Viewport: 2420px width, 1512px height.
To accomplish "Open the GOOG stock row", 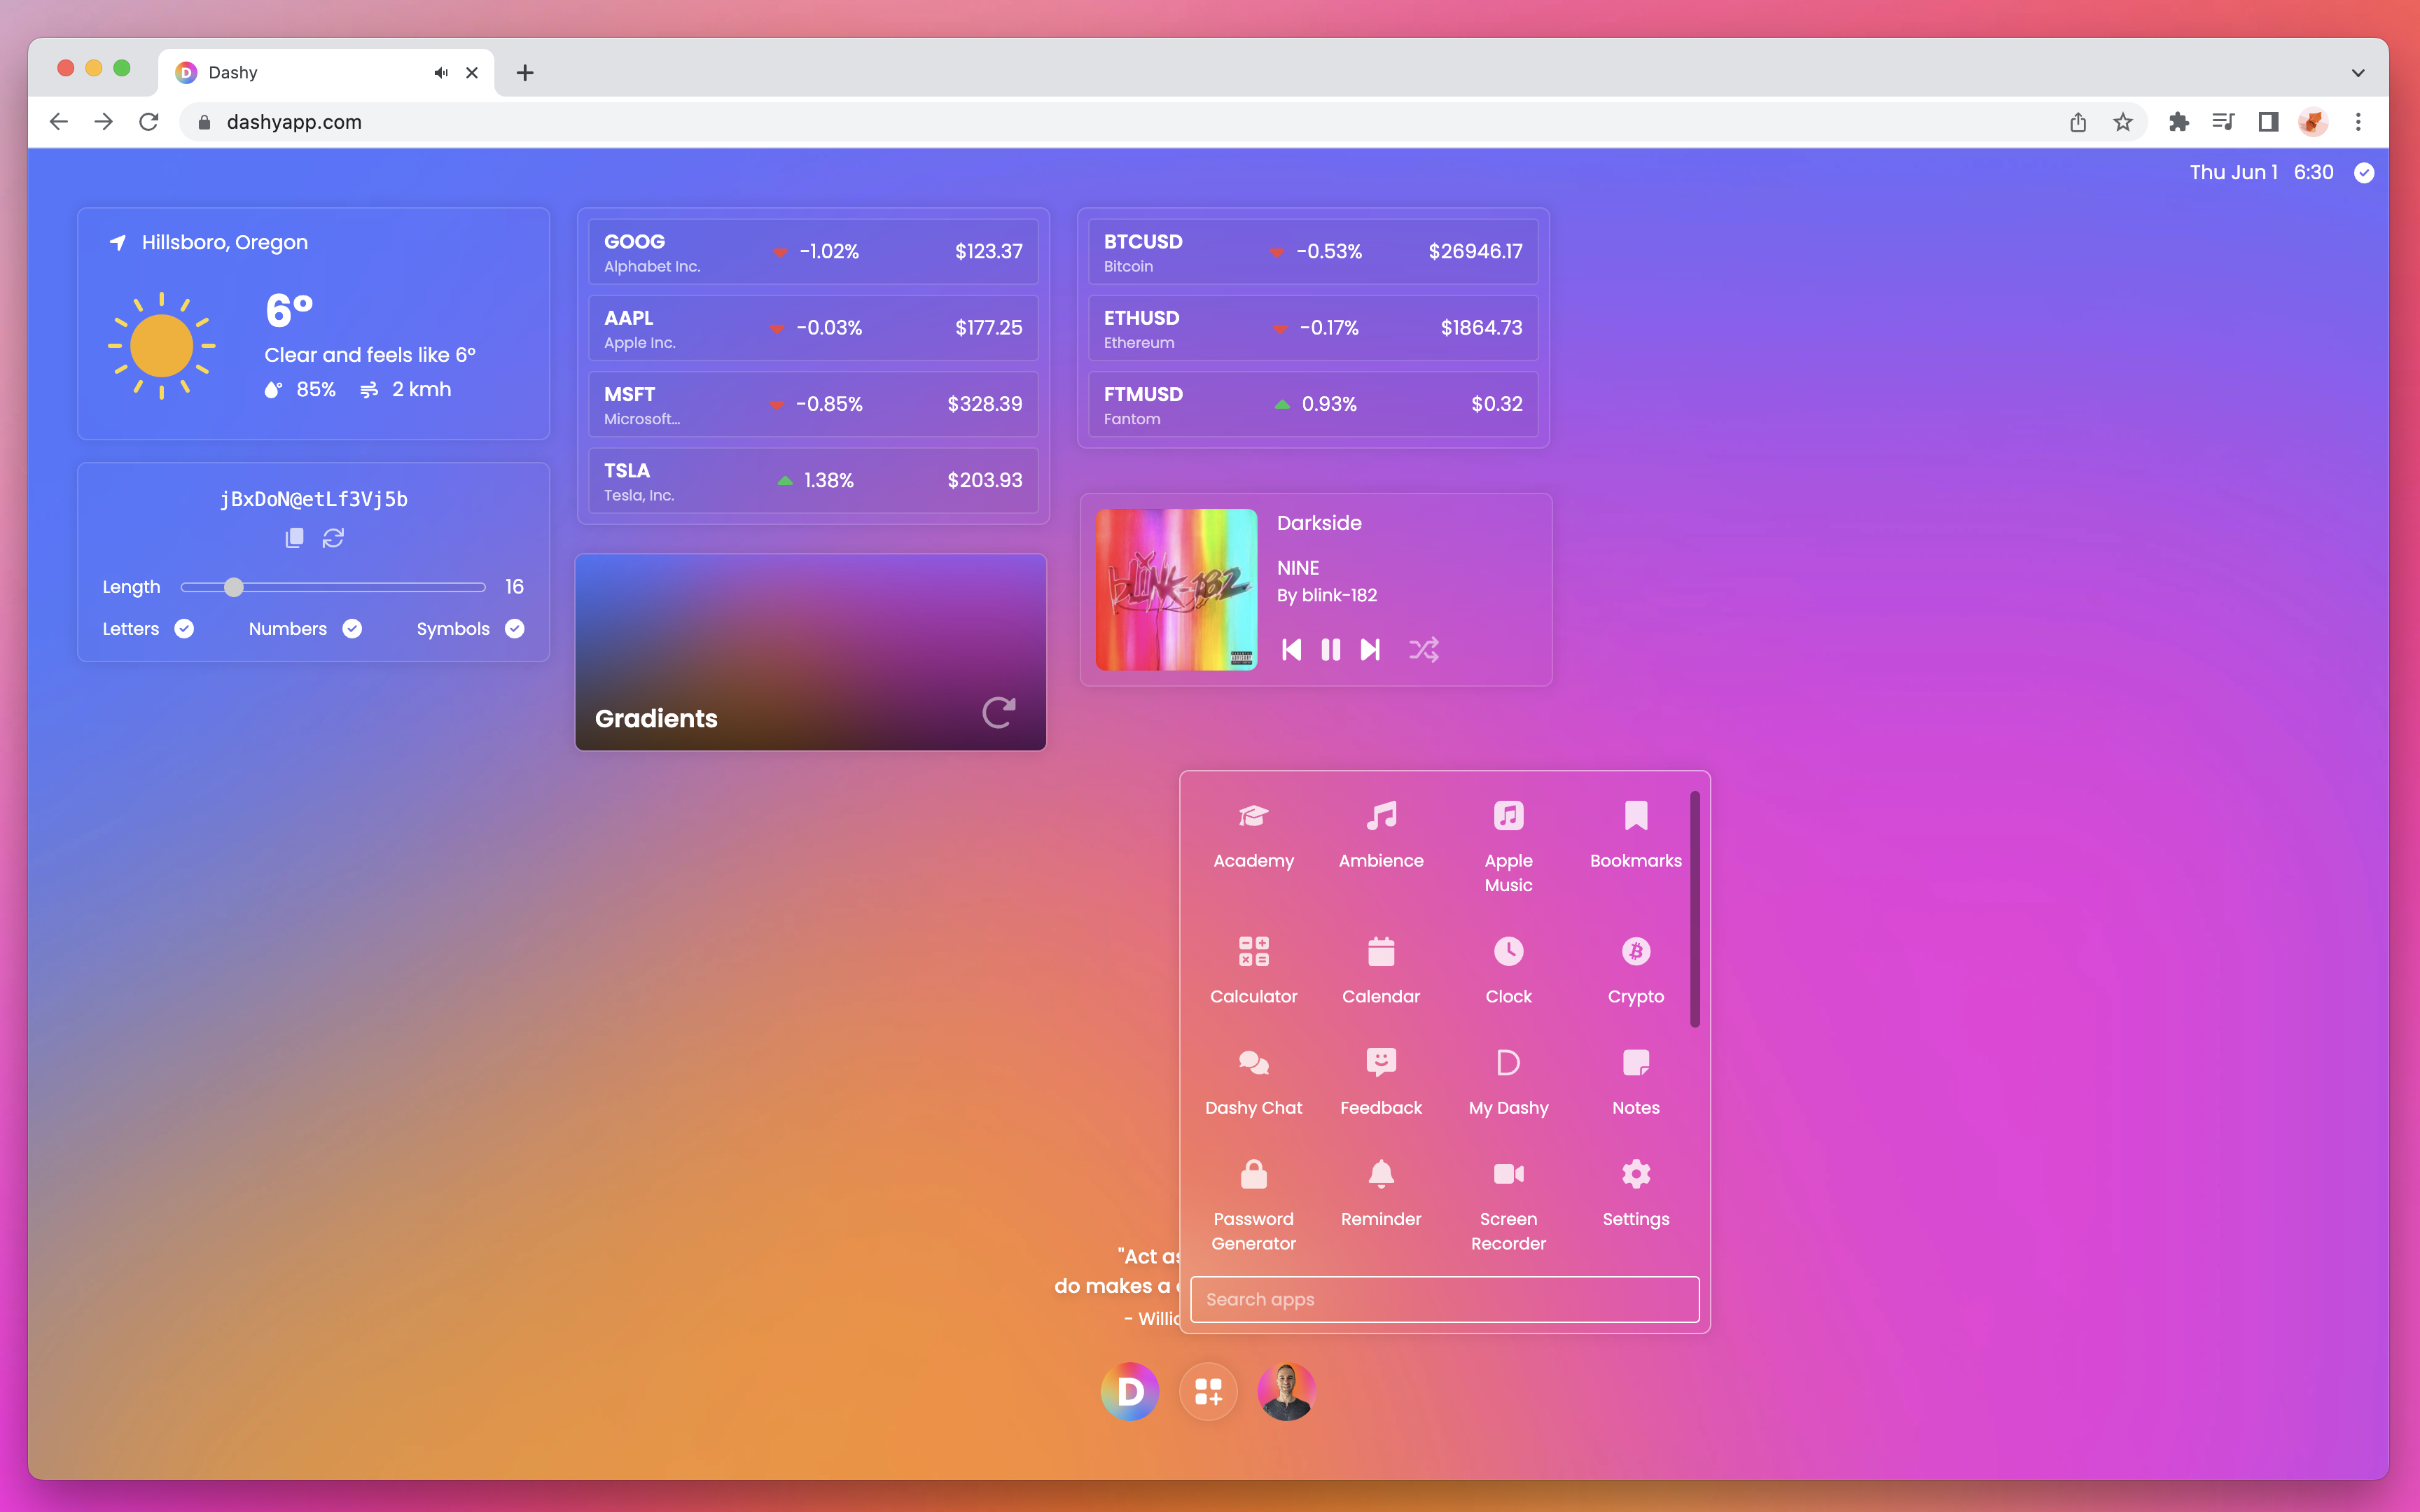I will click(813, 252).
